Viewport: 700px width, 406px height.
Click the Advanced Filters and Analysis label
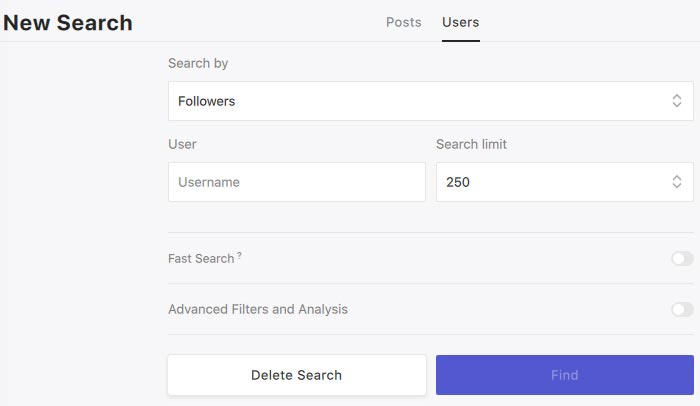[258, 310]
